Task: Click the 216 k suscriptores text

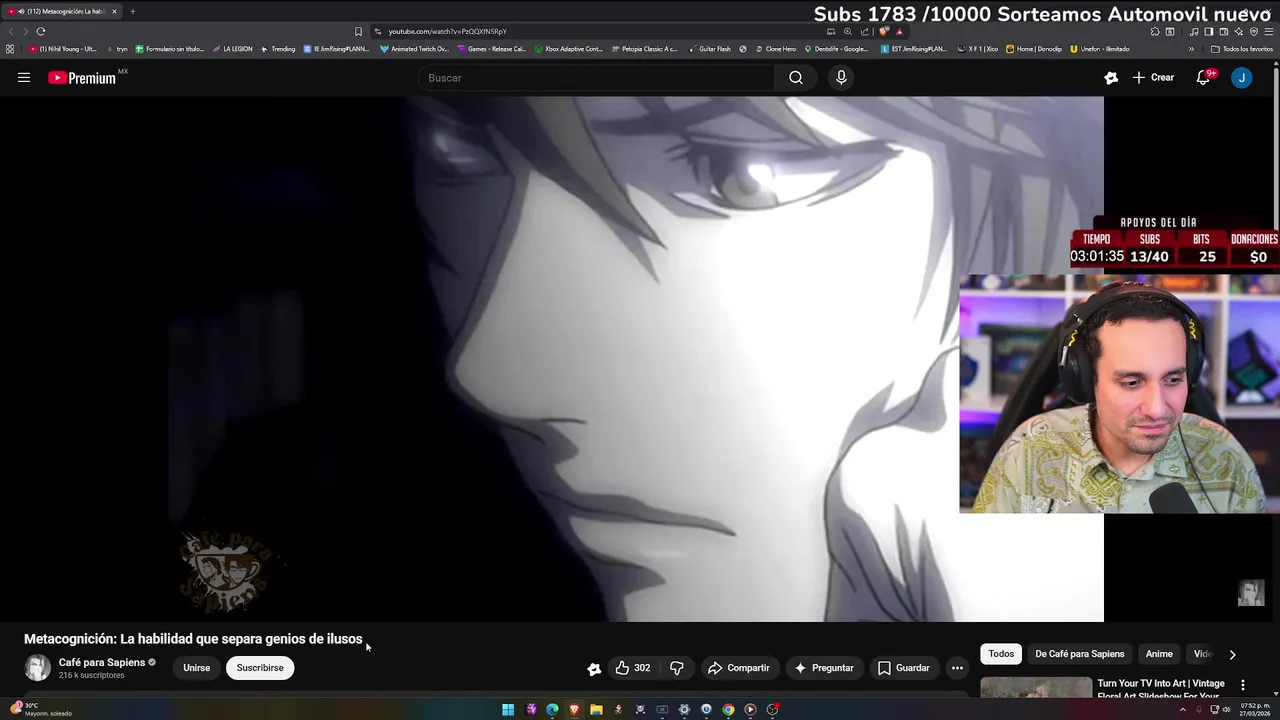Action: (x=91, y=676)
